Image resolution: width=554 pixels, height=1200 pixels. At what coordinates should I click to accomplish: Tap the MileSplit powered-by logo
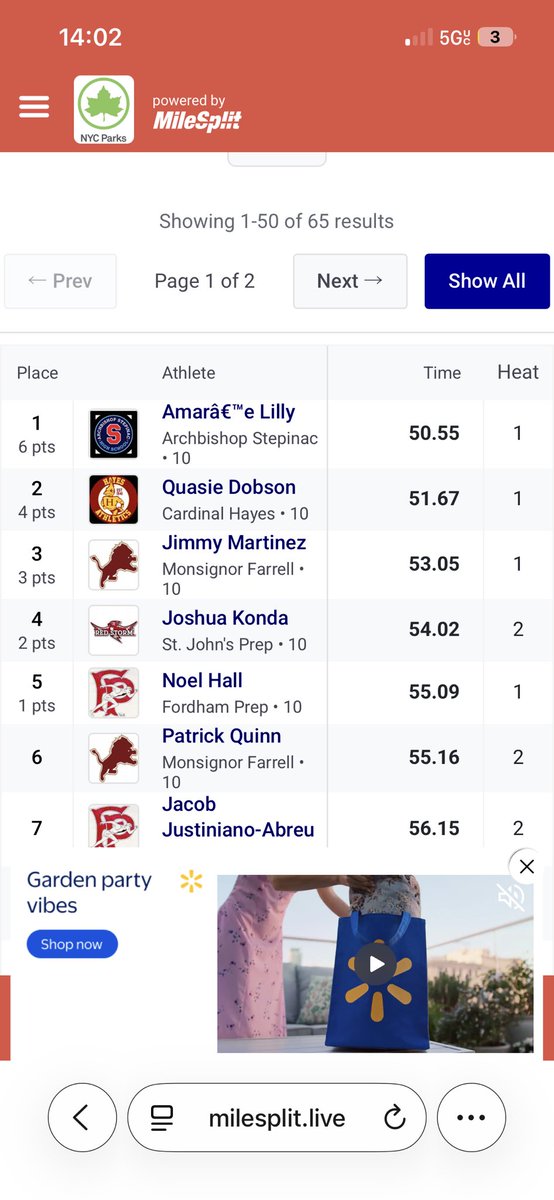coord(196,114)
